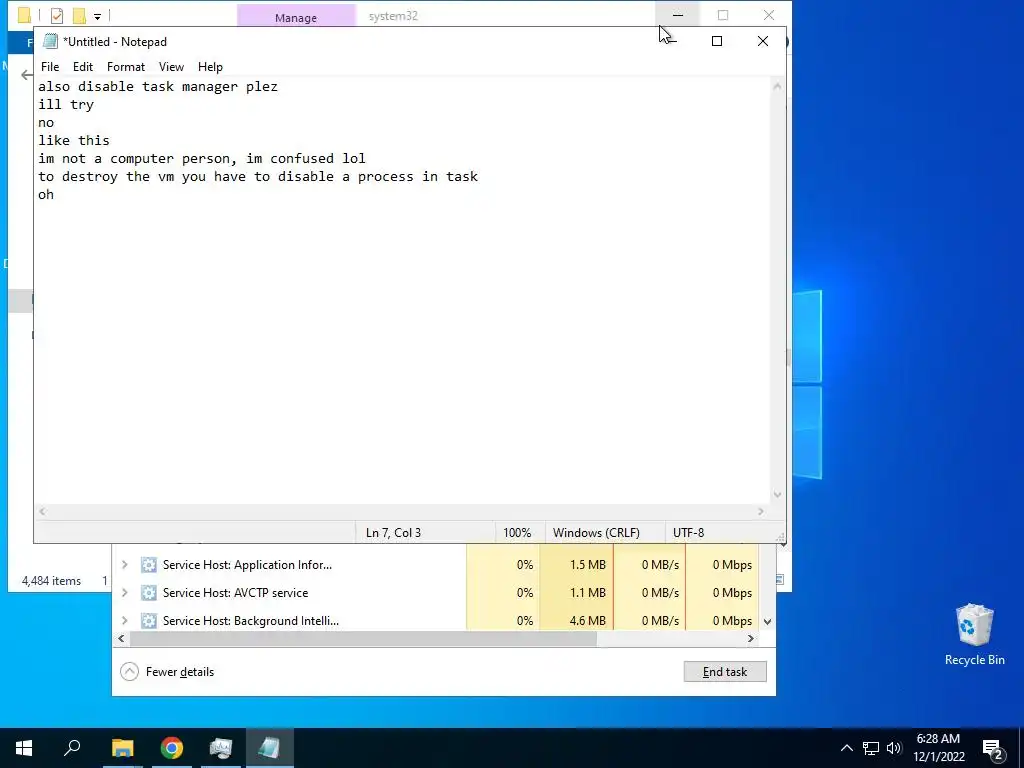Open File Explorer from taskbar
The height and width of the screenshot is (768, 1024).
pos(122,748)
